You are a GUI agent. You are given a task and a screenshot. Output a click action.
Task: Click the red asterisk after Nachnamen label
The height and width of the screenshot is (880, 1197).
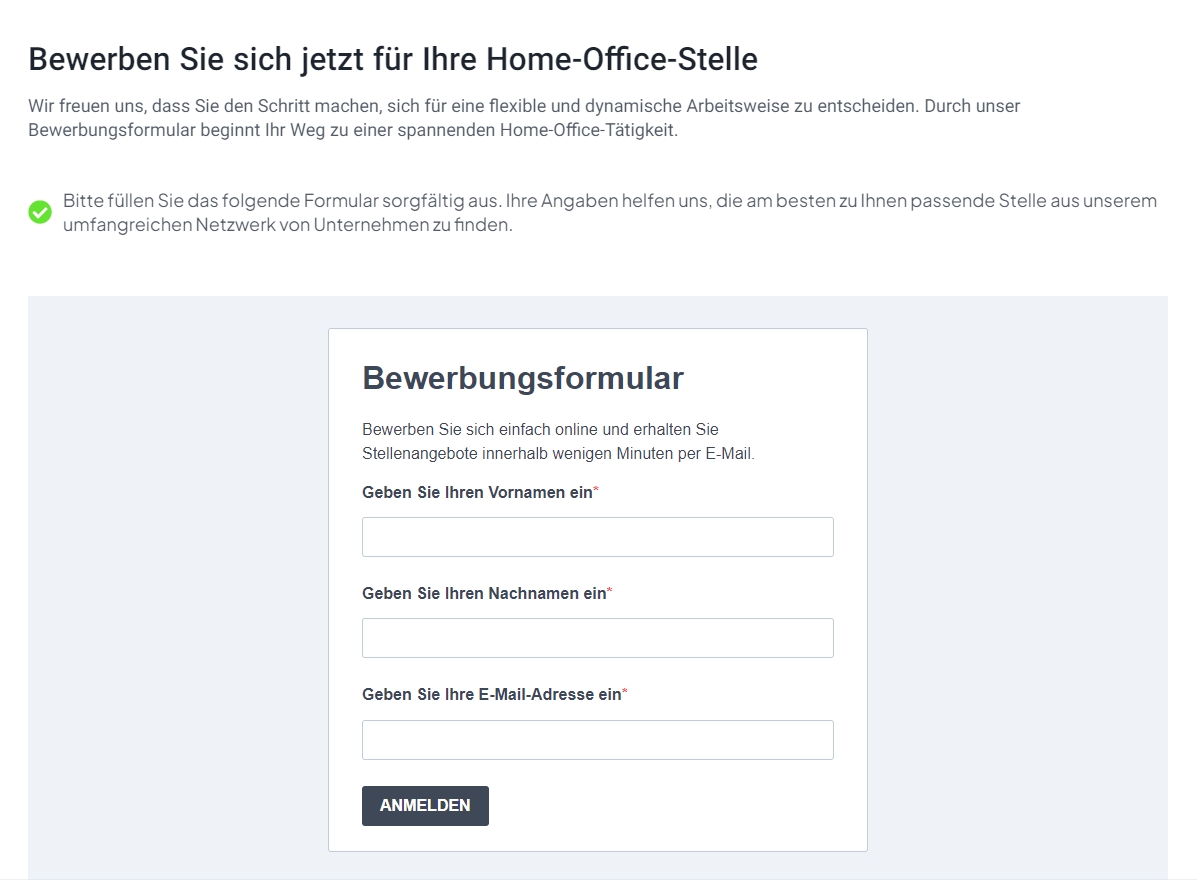(x=609, y=590)
